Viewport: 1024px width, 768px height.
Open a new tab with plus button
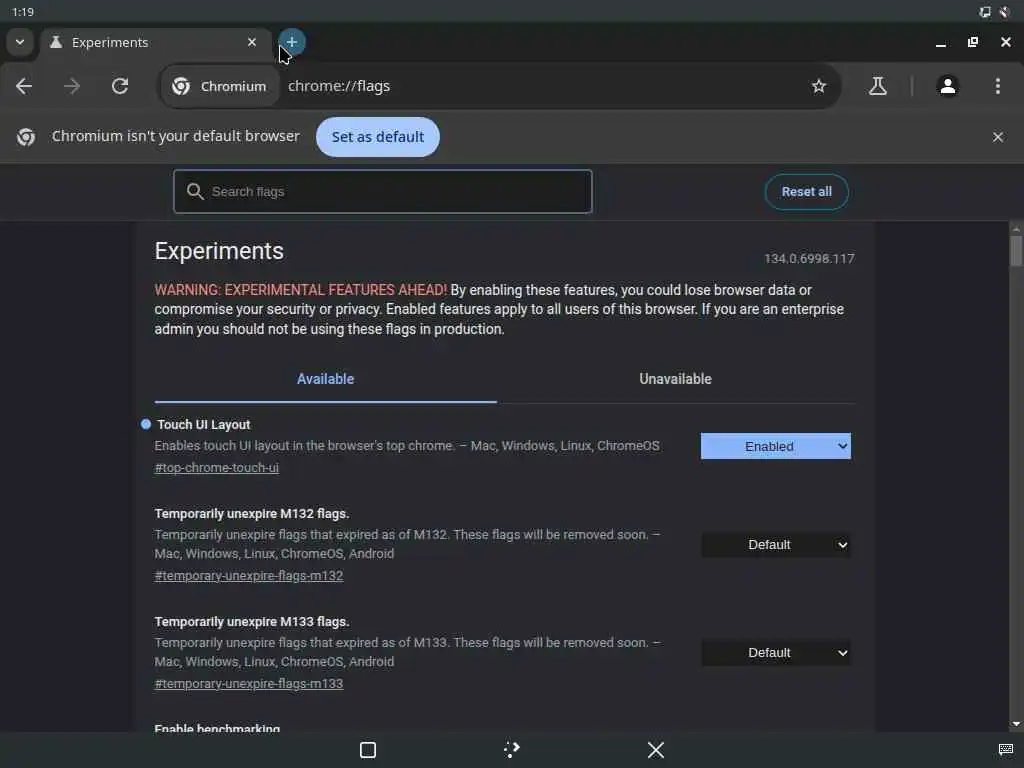292,42
